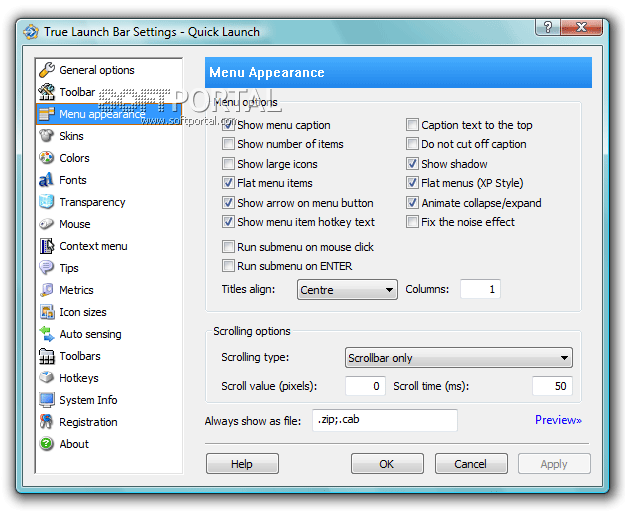This screenshot has height=512, width=625.
Task: Click the Skins shirt icon
Action: point(47,135)
